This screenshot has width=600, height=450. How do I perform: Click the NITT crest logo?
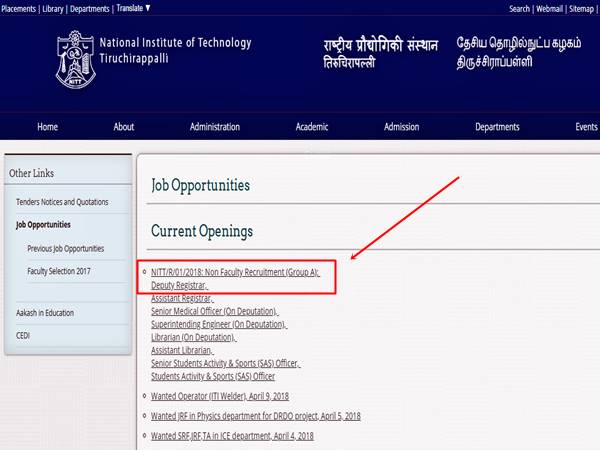click(75, 60)
